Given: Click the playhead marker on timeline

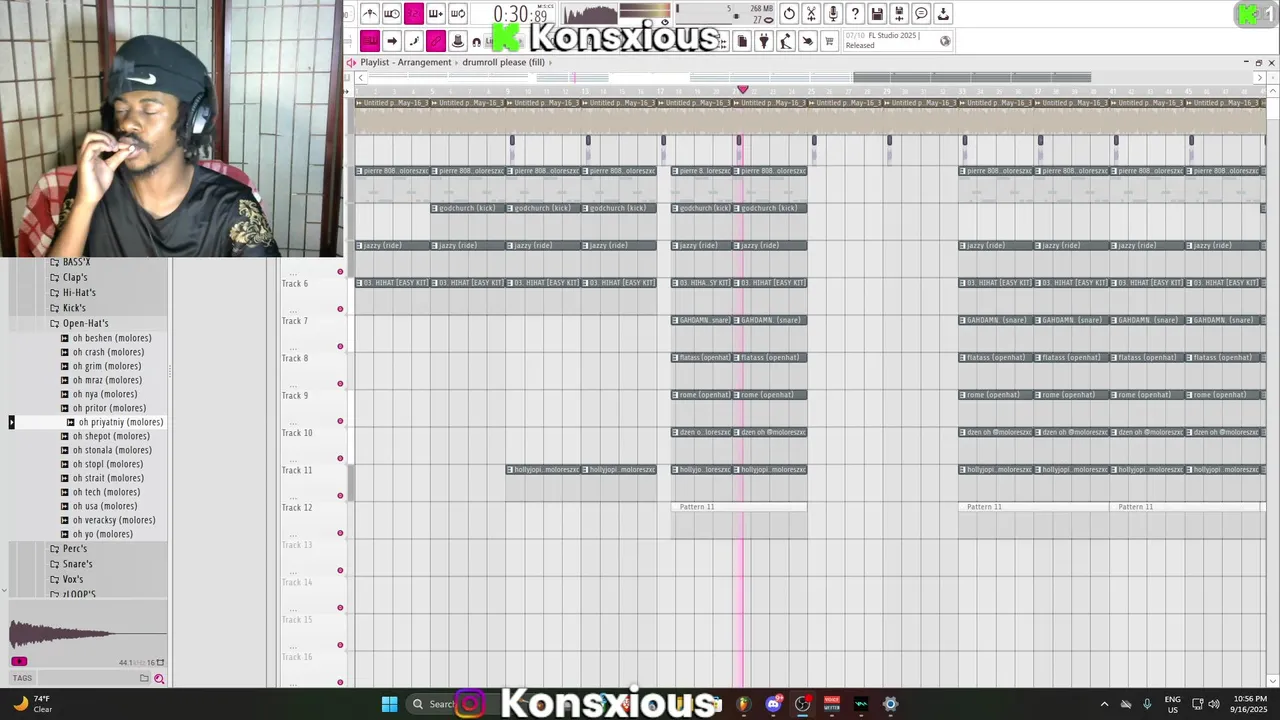Looking at the screenshot, I should (742, 90).
